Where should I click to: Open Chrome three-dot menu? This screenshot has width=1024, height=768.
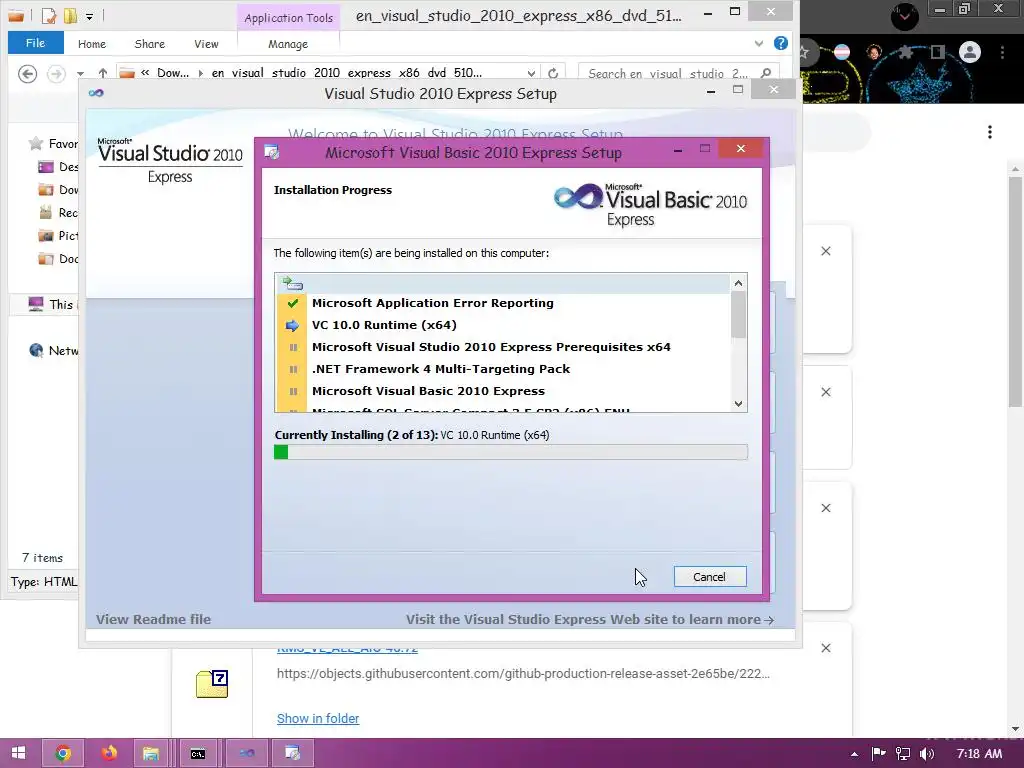click(1002, 52)
